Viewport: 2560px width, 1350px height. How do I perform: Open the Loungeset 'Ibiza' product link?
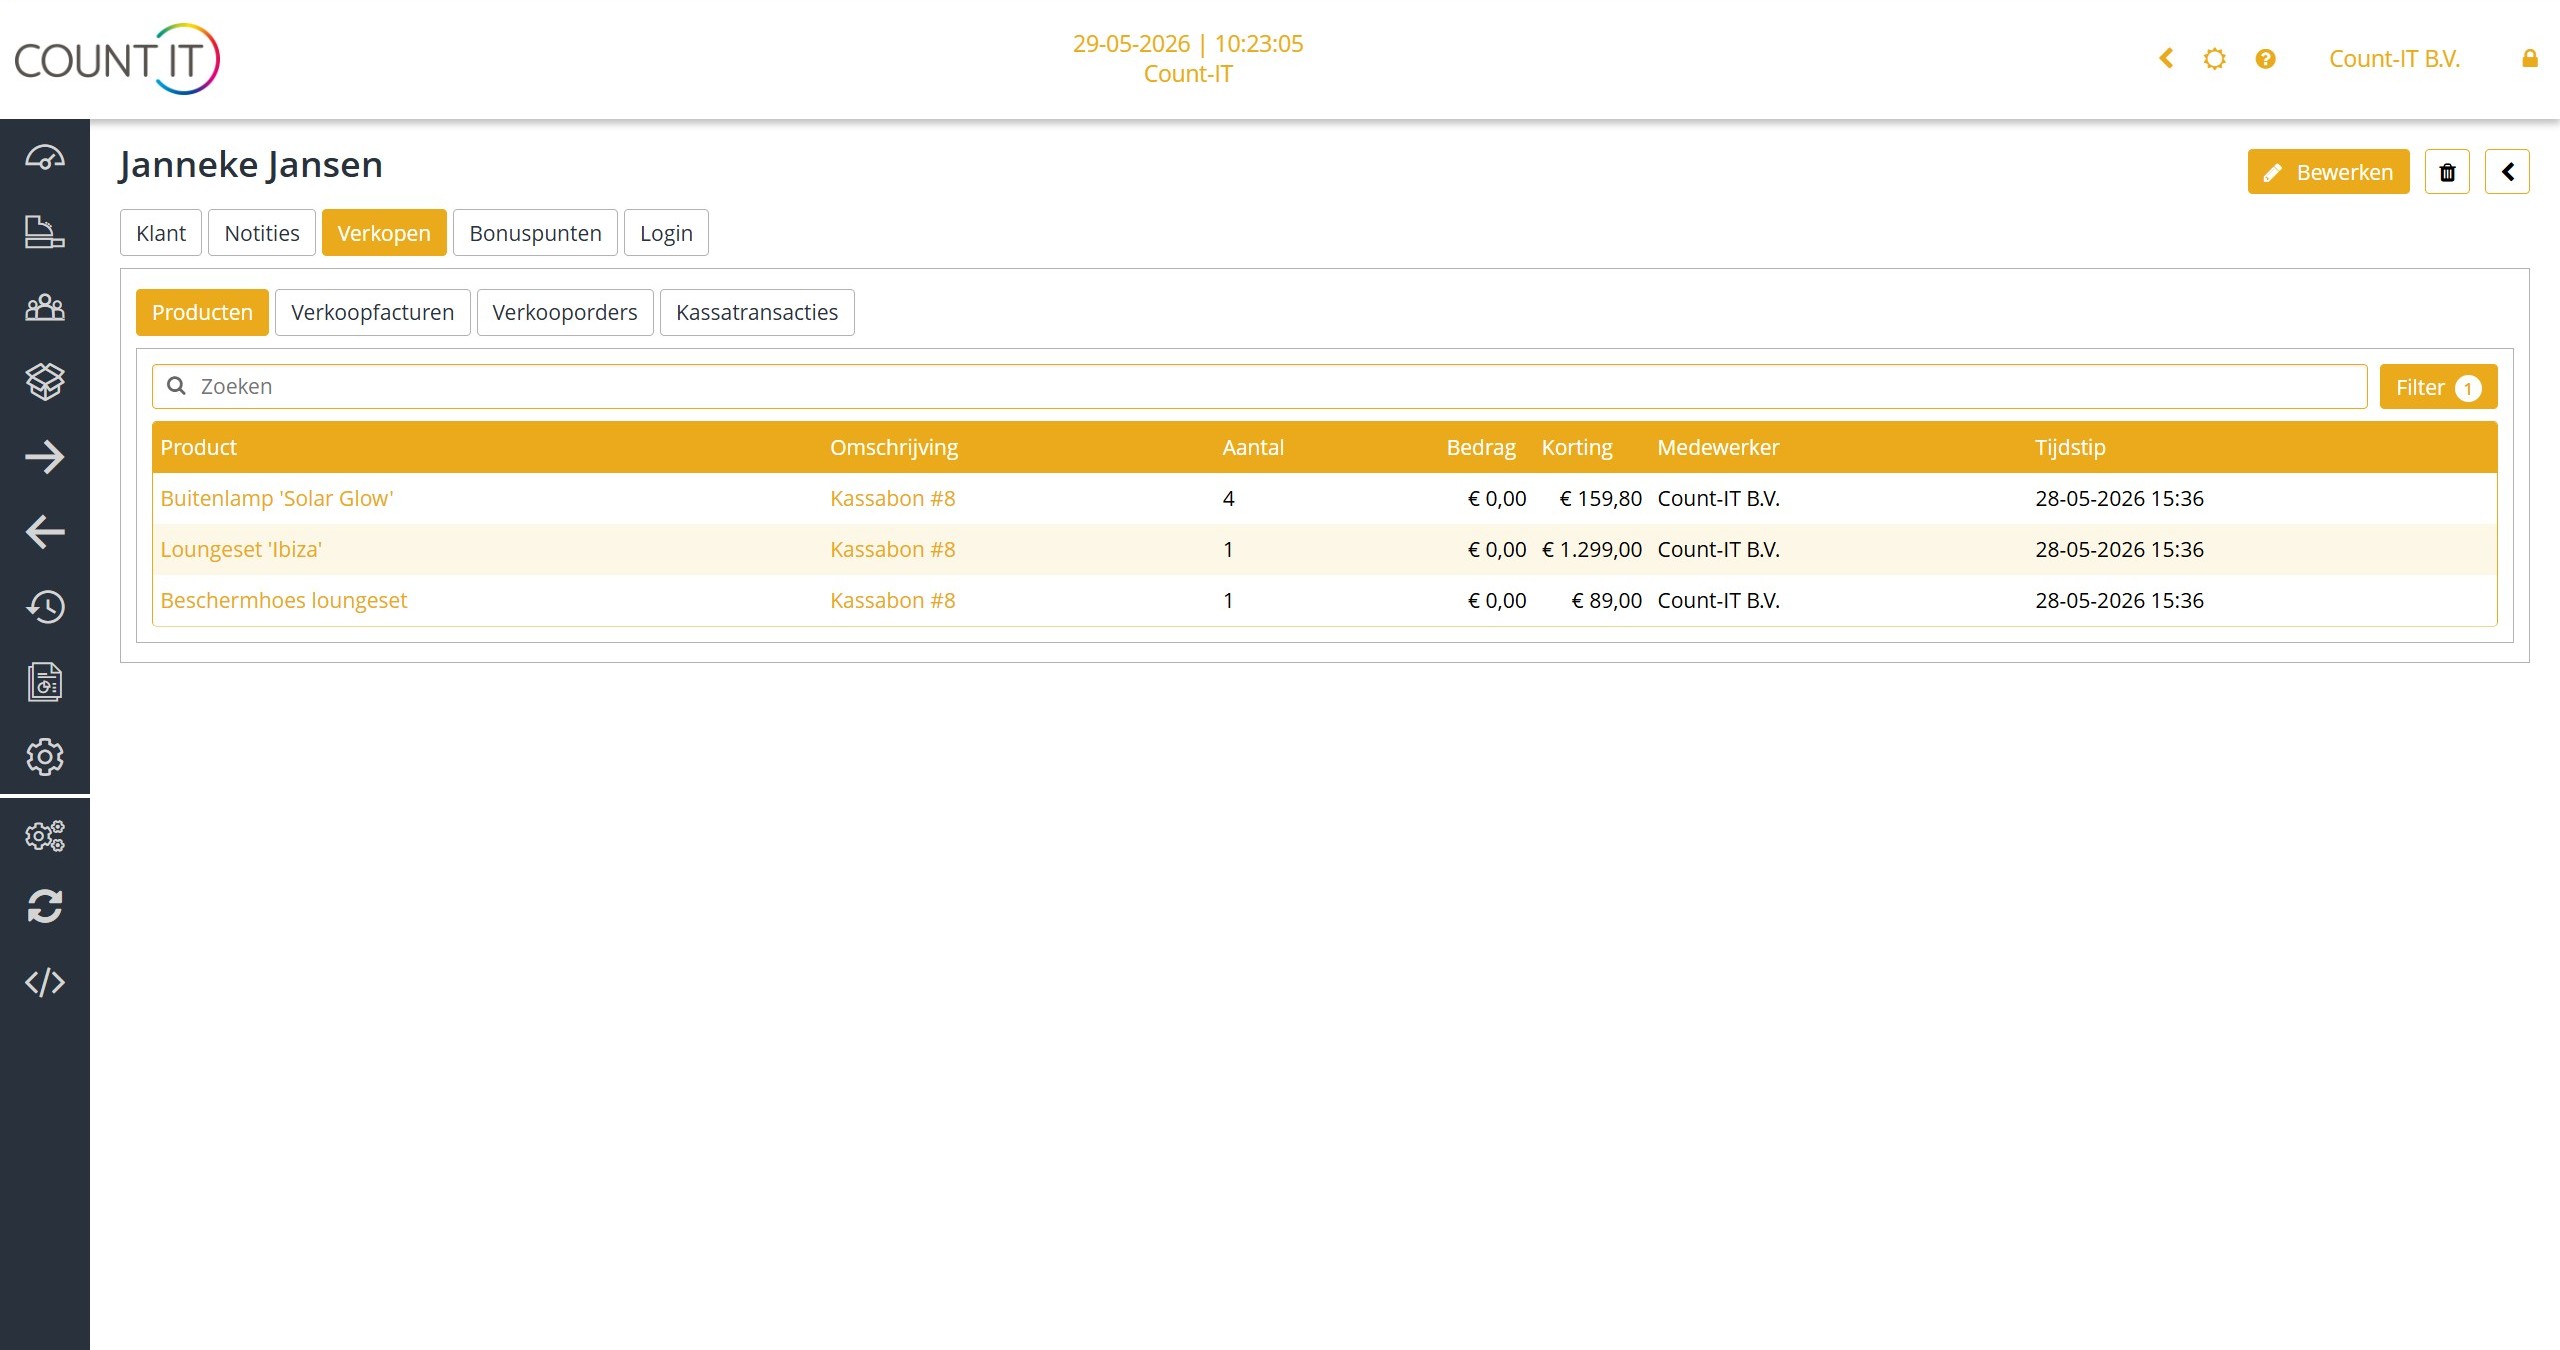pyautogui.click(x=241, y=549)
